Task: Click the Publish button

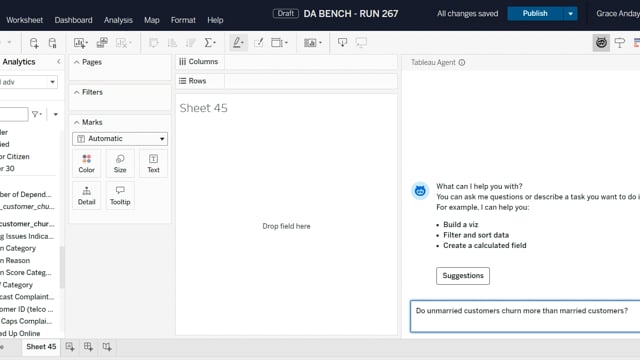Action: click(535, 13)
